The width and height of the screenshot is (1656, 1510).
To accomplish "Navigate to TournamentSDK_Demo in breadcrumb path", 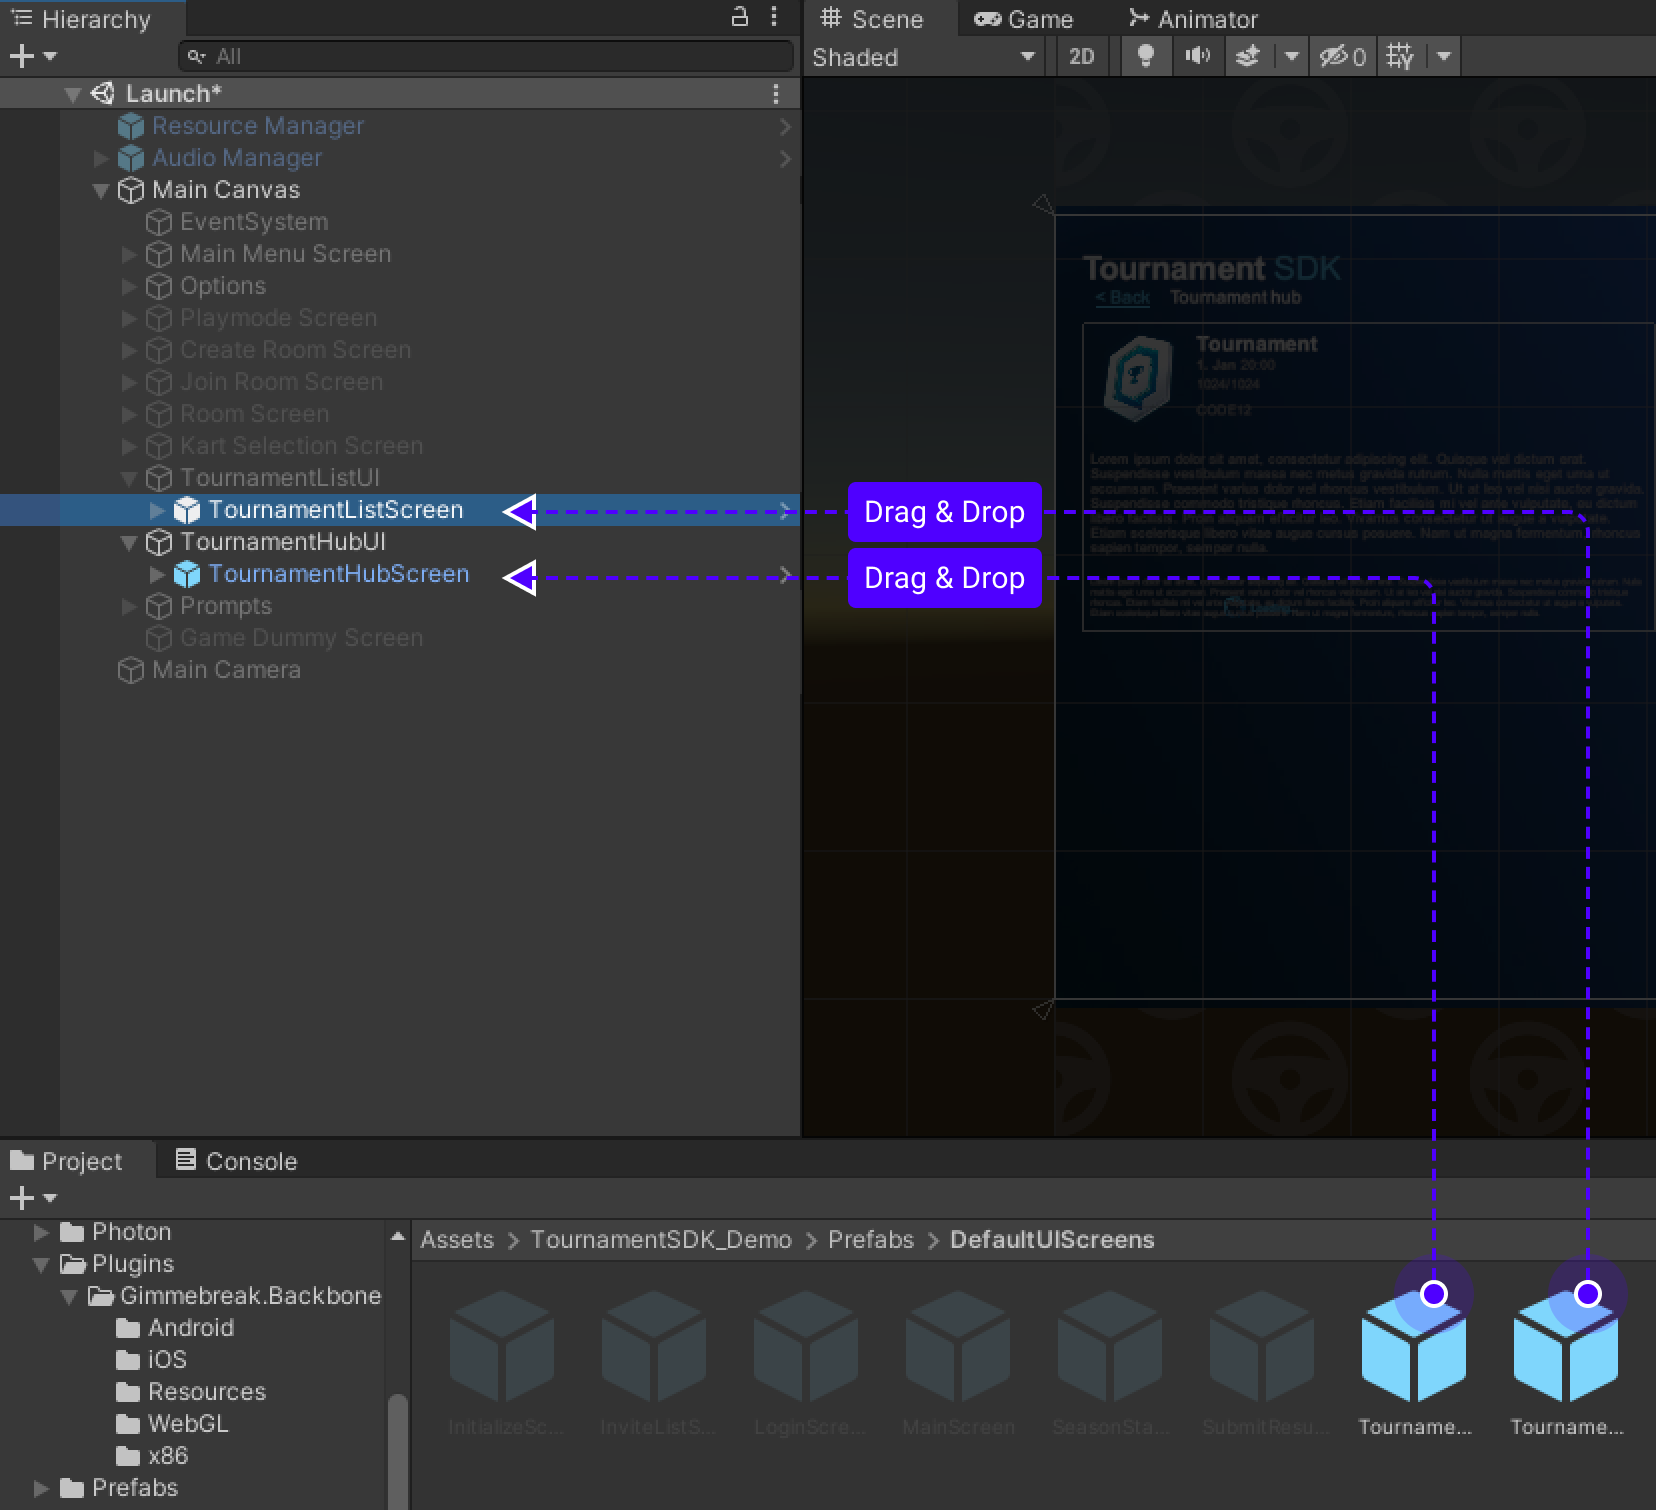I will coord(660,1240).
